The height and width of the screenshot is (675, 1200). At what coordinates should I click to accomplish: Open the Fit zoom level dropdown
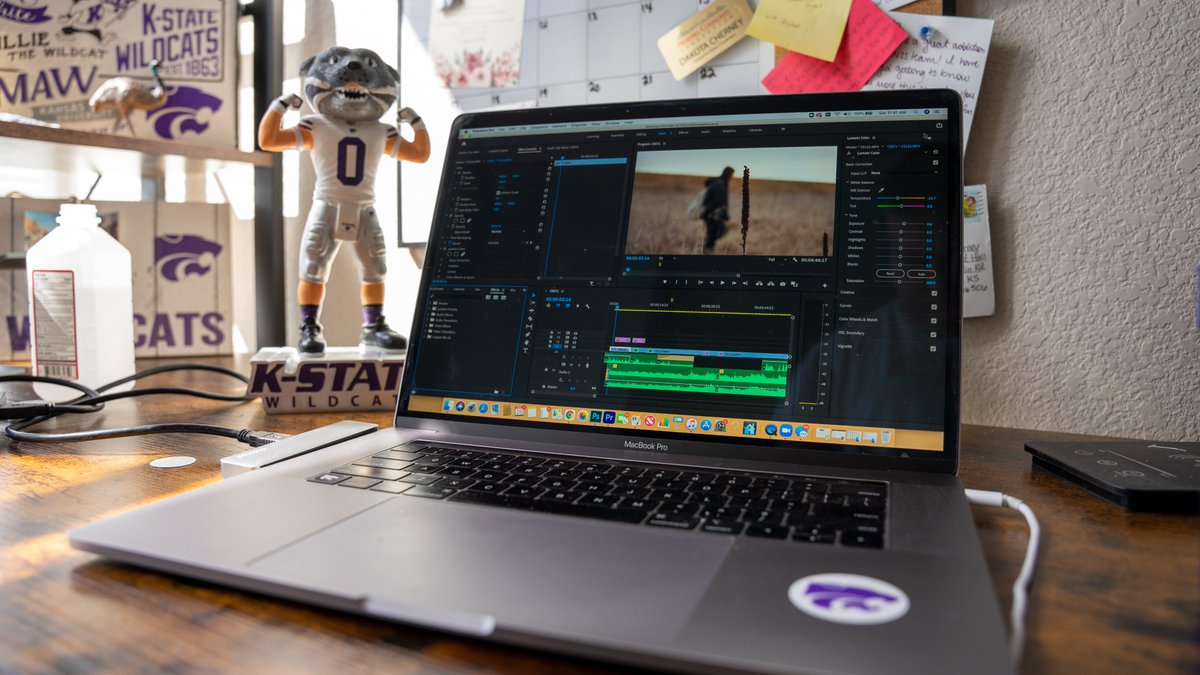point(666,258)
